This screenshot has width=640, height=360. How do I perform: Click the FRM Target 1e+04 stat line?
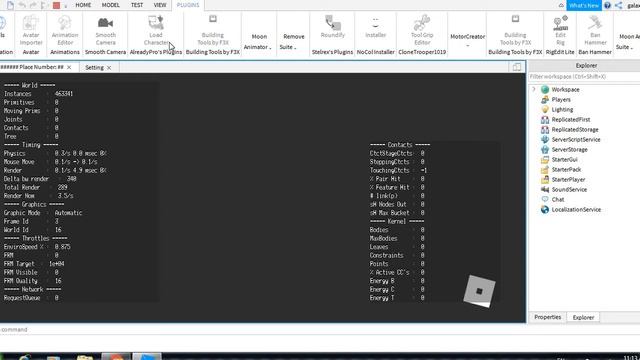click(34, 264)
